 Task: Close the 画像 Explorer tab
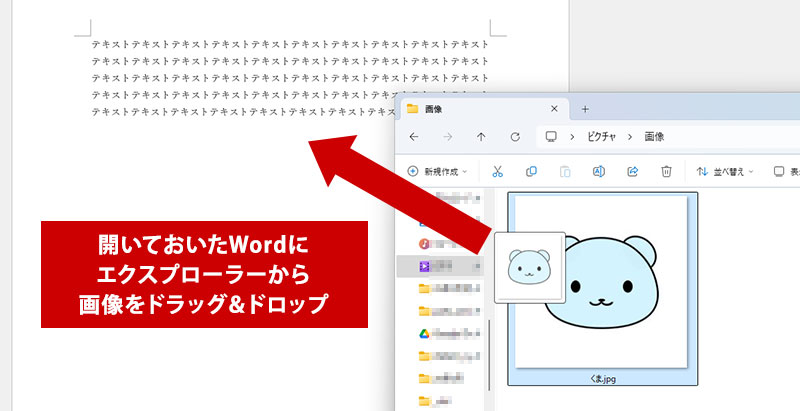pyautogui.click(x=554, y=109)
